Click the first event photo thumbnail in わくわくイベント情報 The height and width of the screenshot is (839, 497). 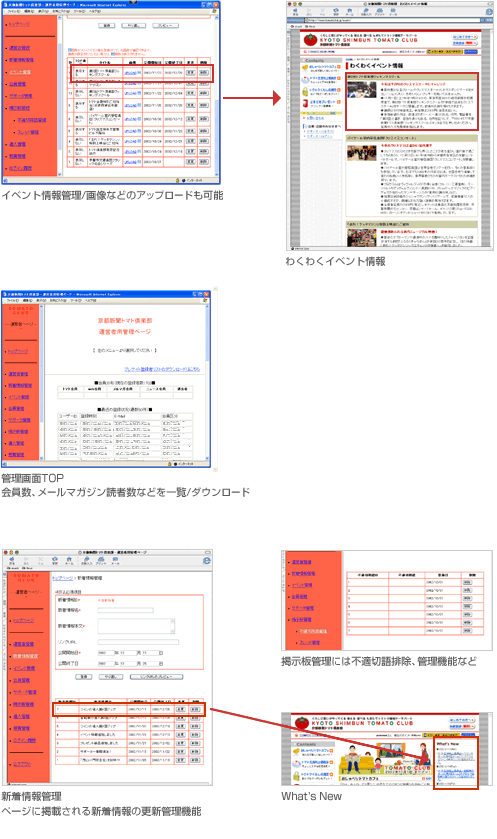[362, 90]
